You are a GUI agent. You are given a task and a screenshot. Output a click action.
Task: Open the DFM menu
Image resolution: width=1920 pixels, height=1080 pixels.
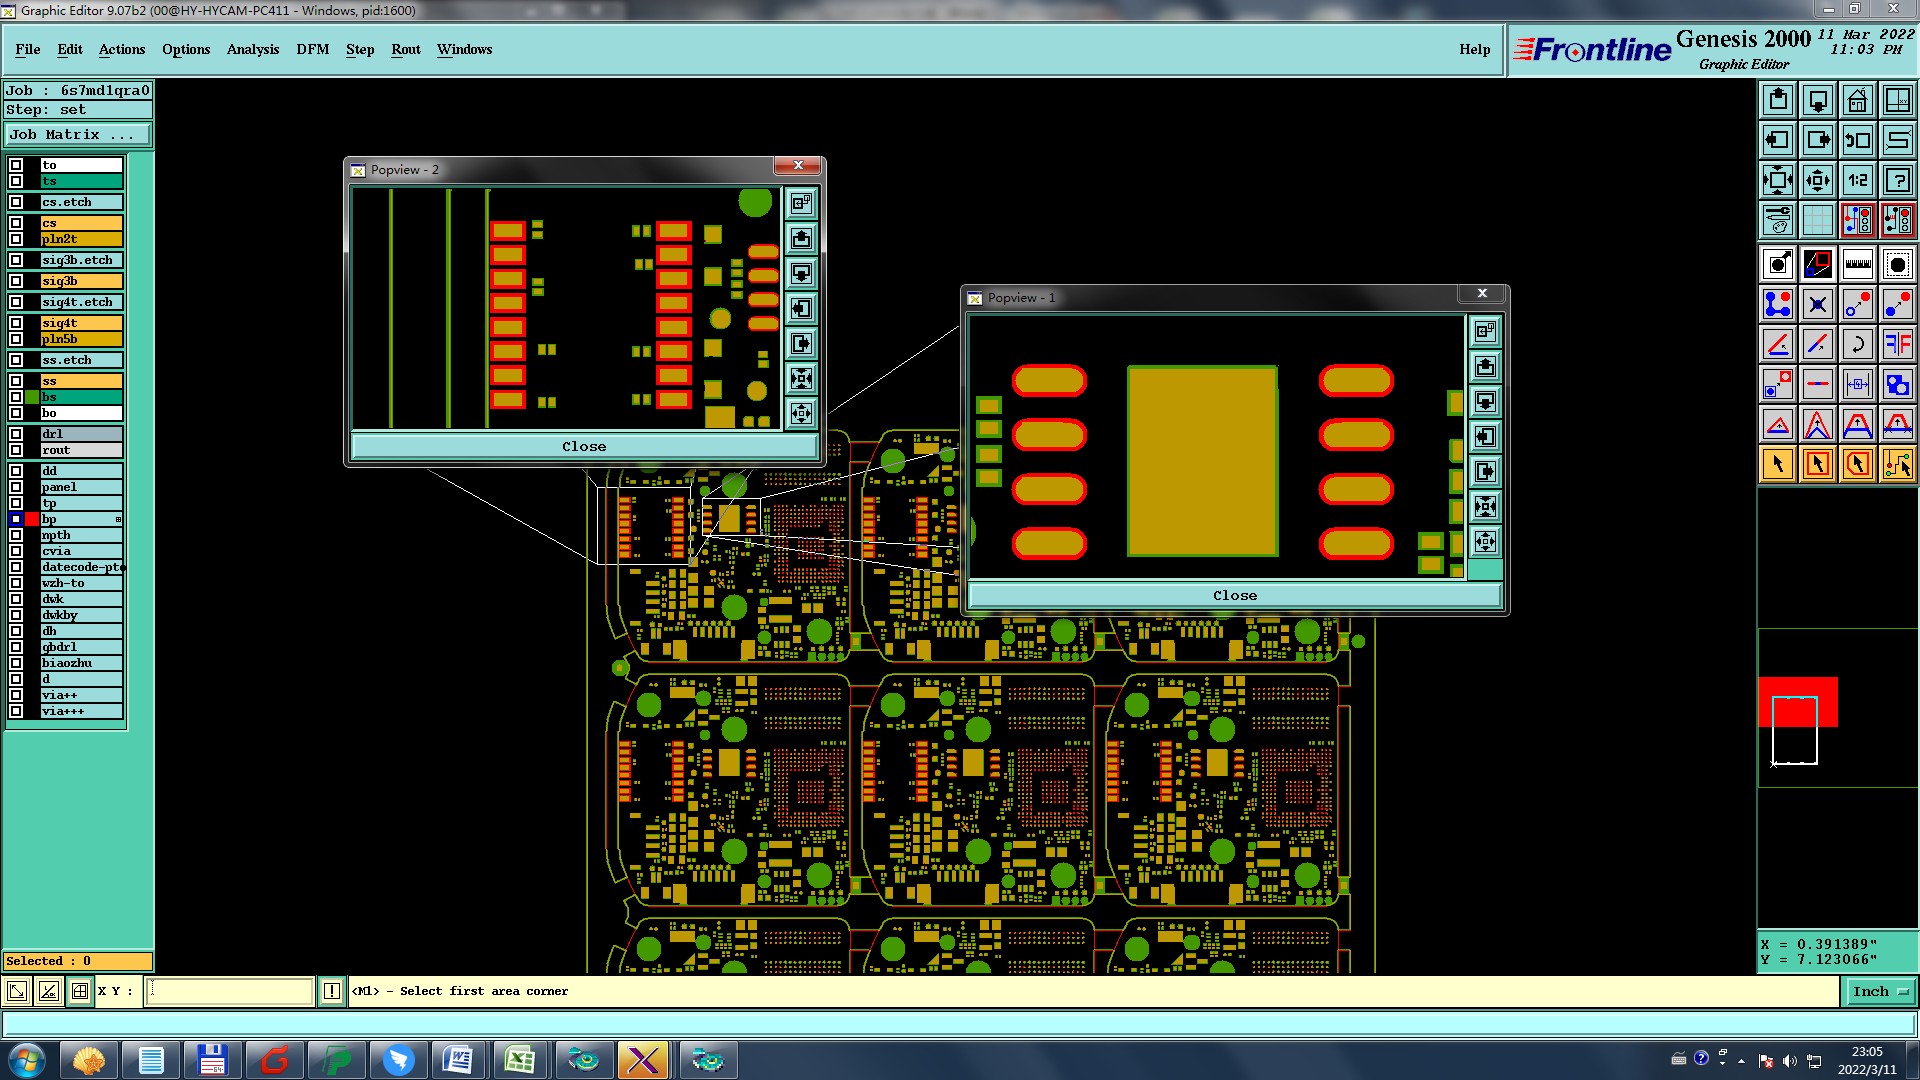pyautogui.click(x=312, y=49)
